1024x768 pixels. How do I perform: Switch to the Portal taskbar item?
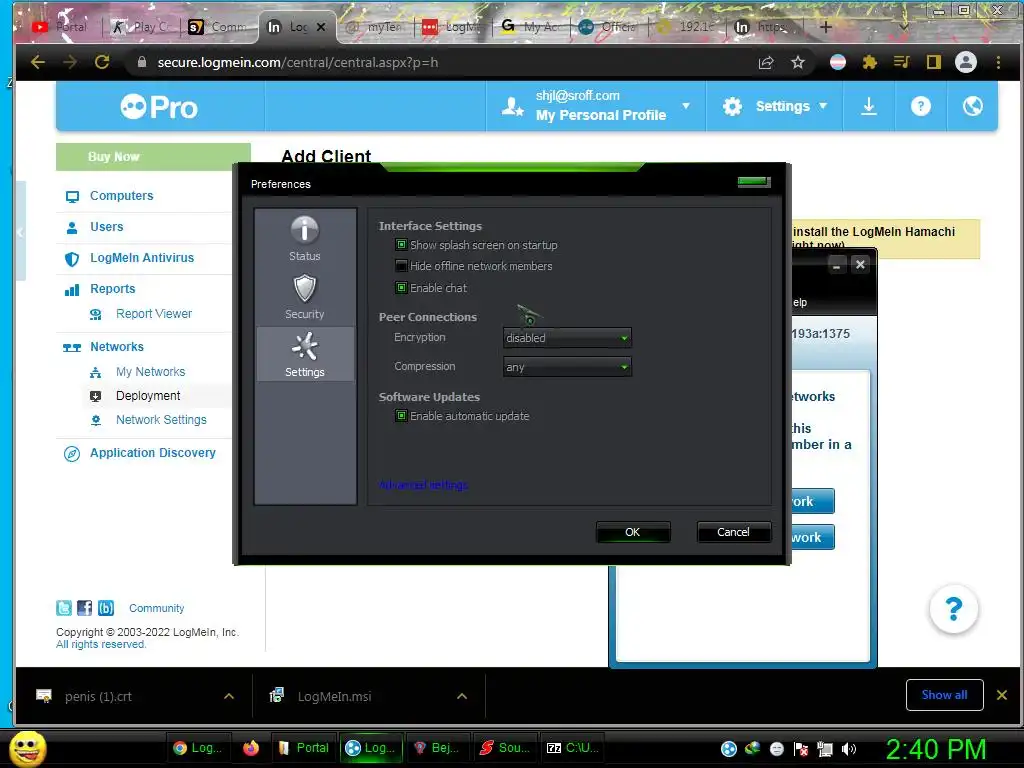(304, 748)
